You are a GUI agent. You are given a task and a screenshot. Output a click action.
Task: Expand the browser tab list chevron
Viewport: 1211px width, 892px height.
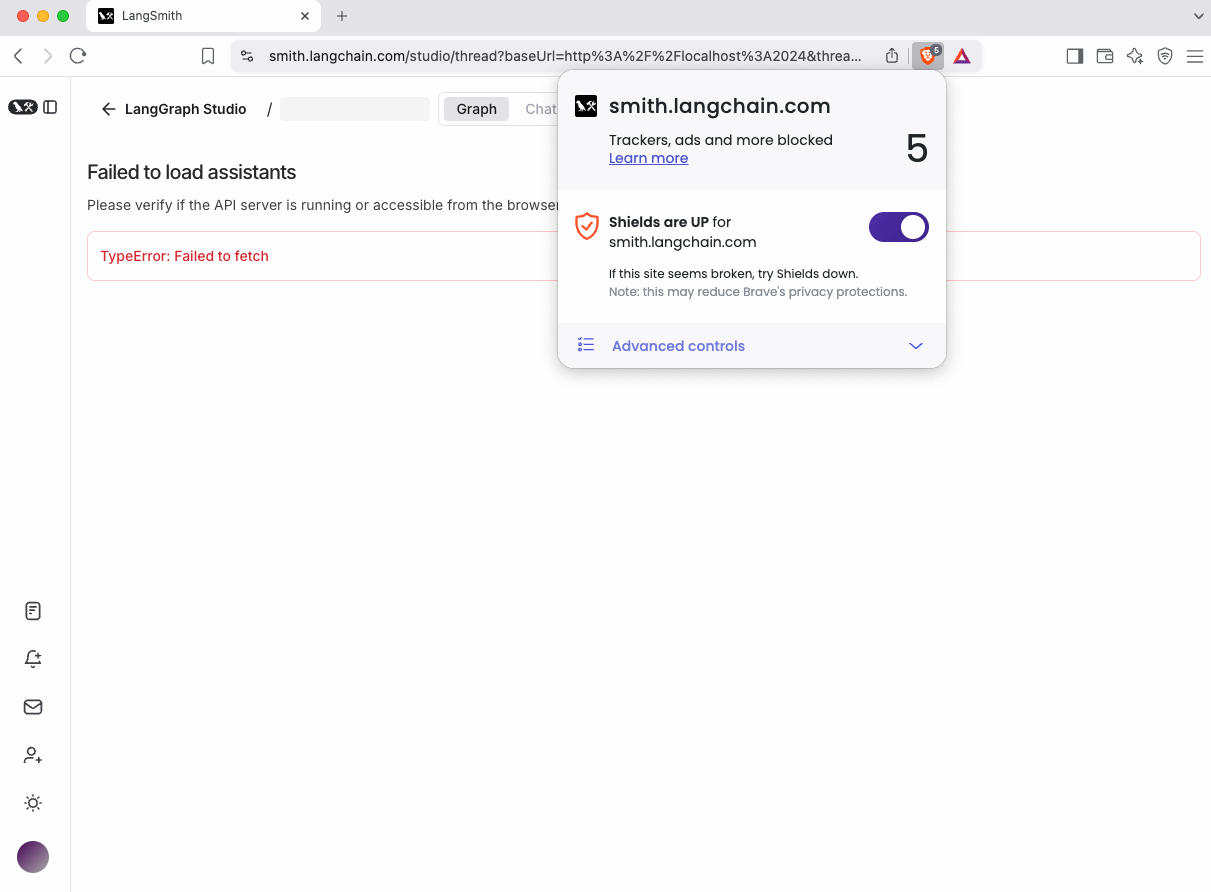(1198, 16)
